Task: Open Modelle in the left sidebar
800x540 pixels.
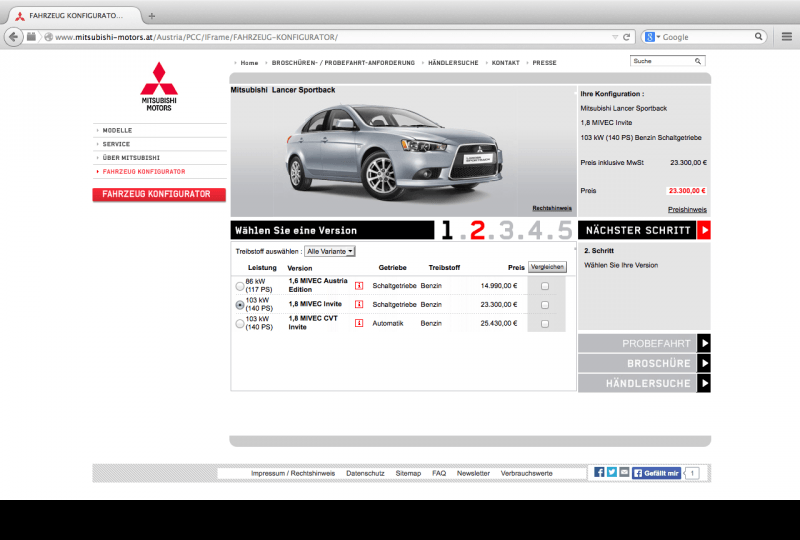Action: point(117,131)
